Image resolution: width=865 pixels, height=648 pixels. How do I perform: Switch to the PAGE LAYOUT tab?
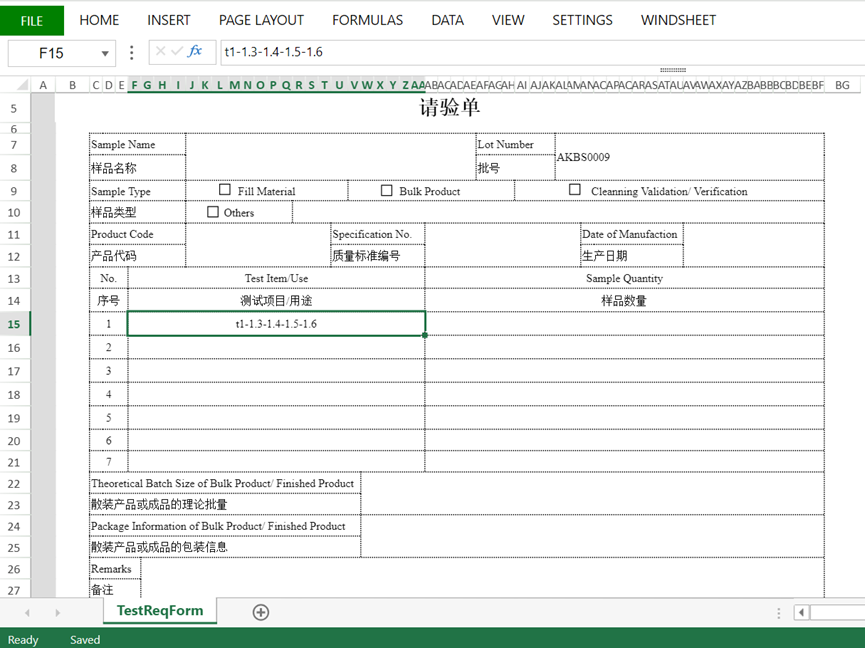(261, 20)
